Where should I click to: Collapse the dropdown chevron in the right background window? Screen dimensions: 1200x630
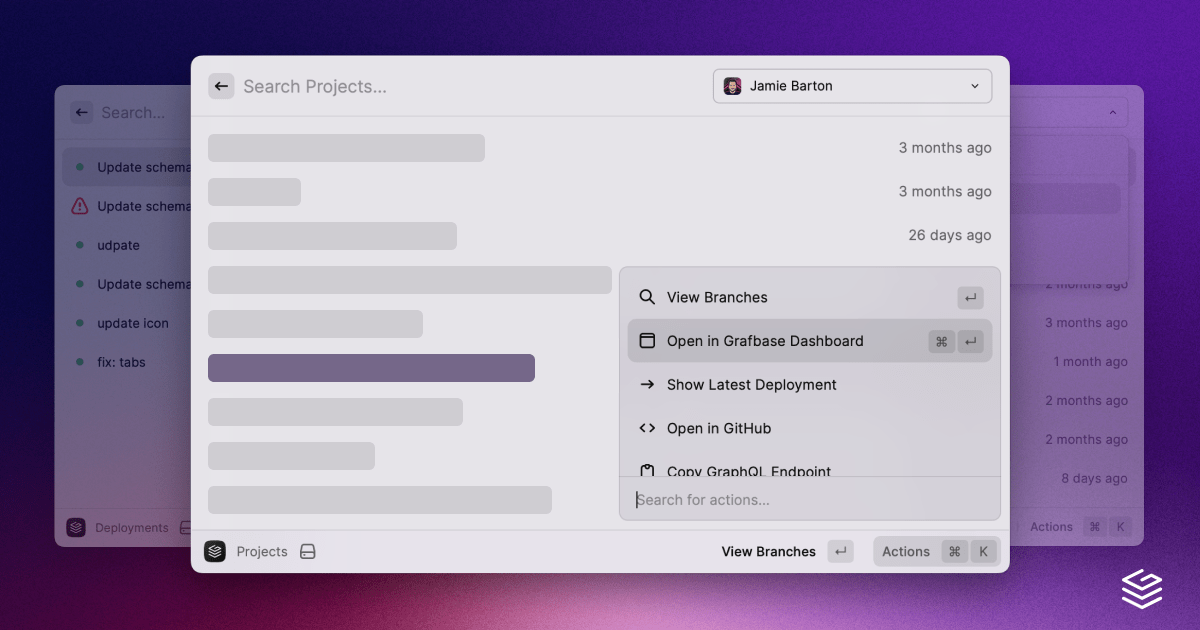[x=1114, y=113]
